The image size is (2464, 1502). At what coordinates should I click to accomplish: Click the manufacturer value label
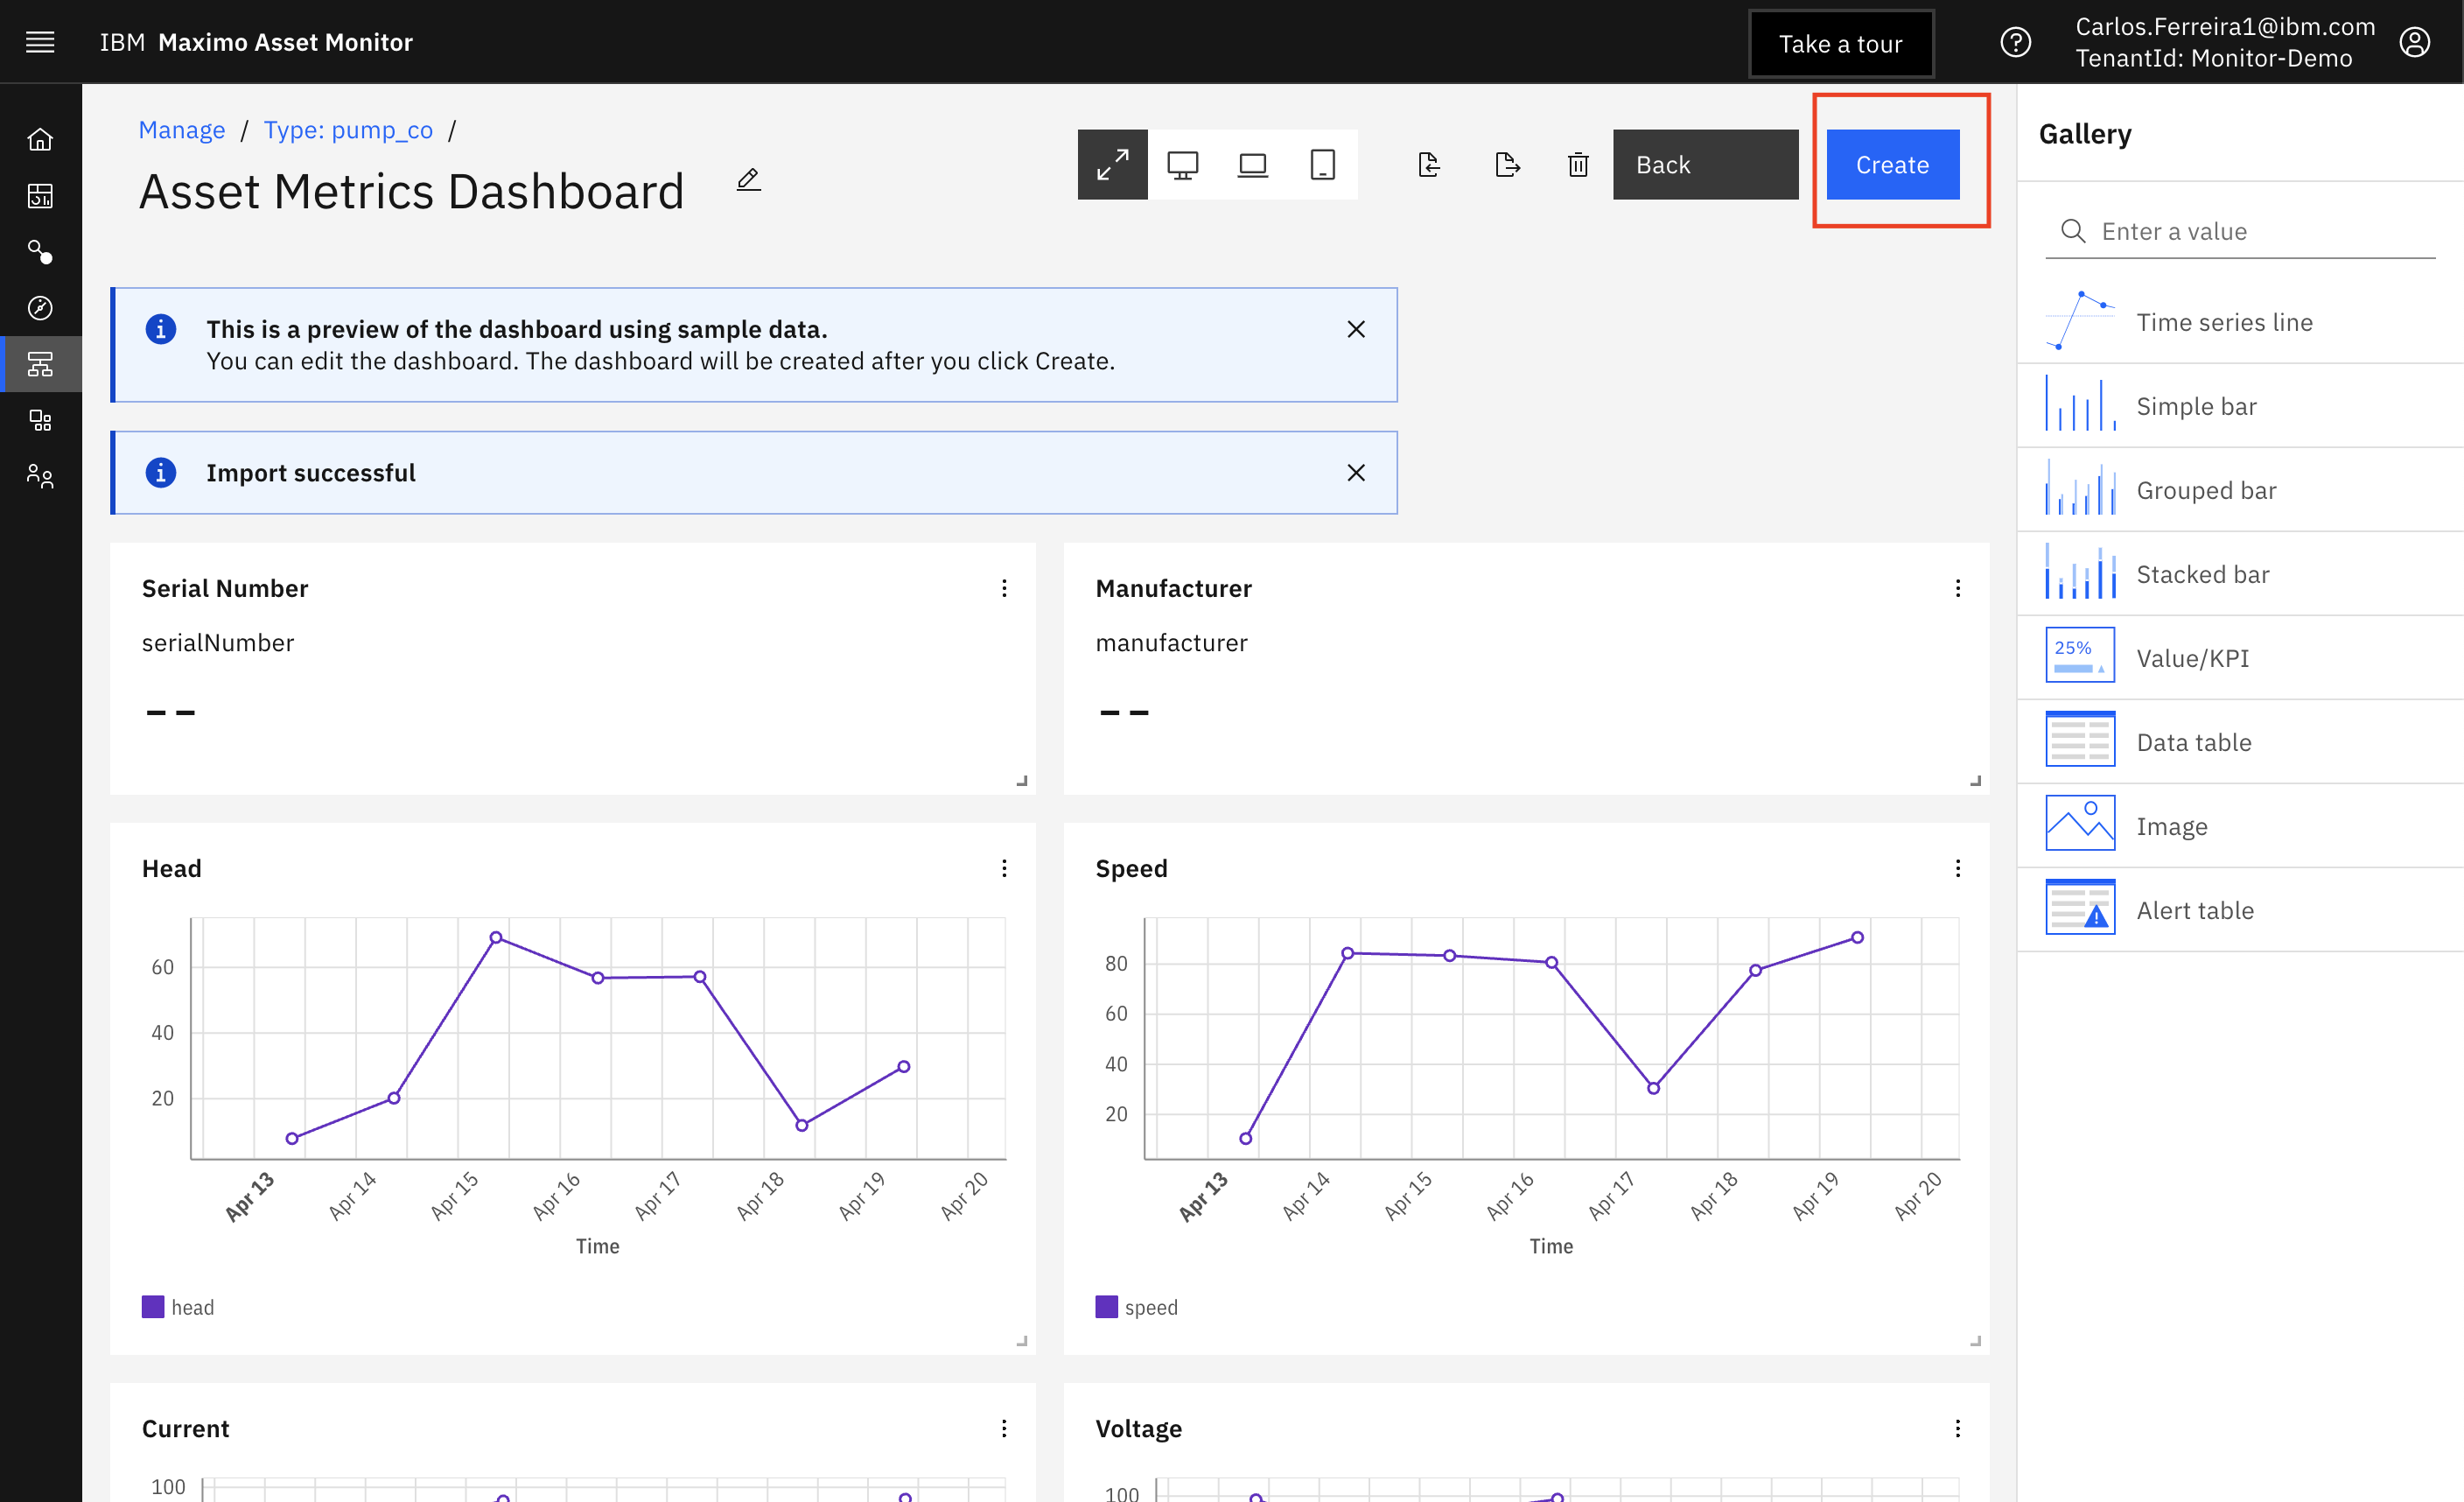tap(1171, 642)
